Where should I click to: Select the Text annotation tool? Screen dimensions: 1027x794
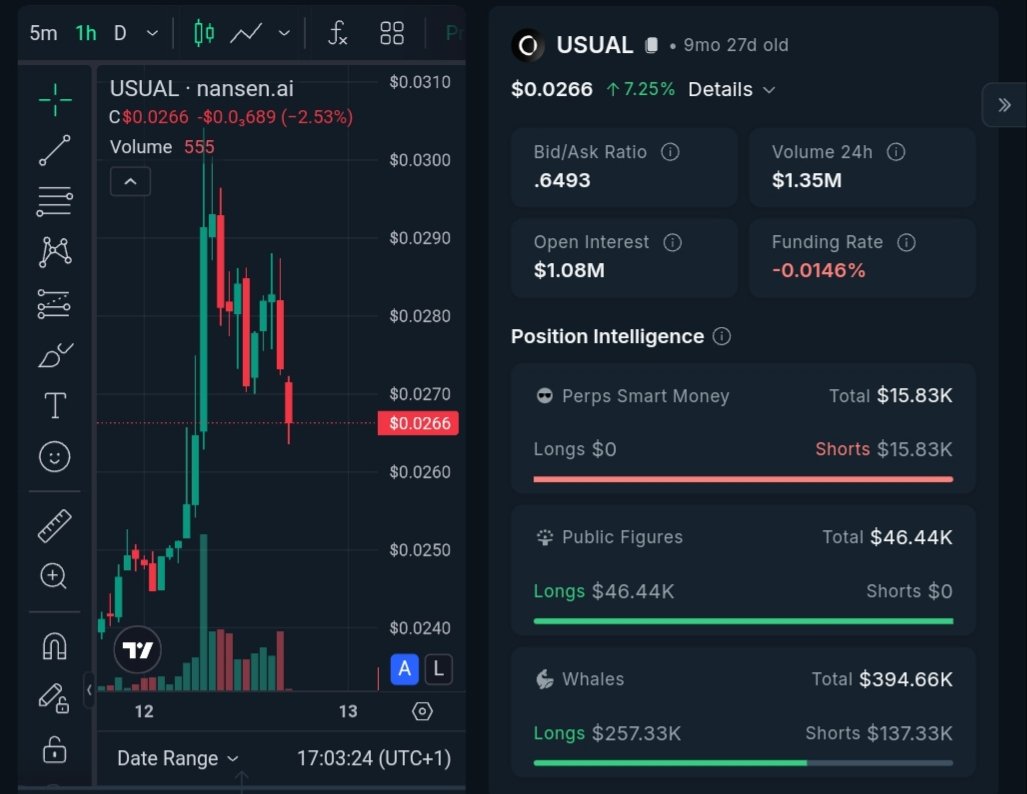click(x=55, y=406)
